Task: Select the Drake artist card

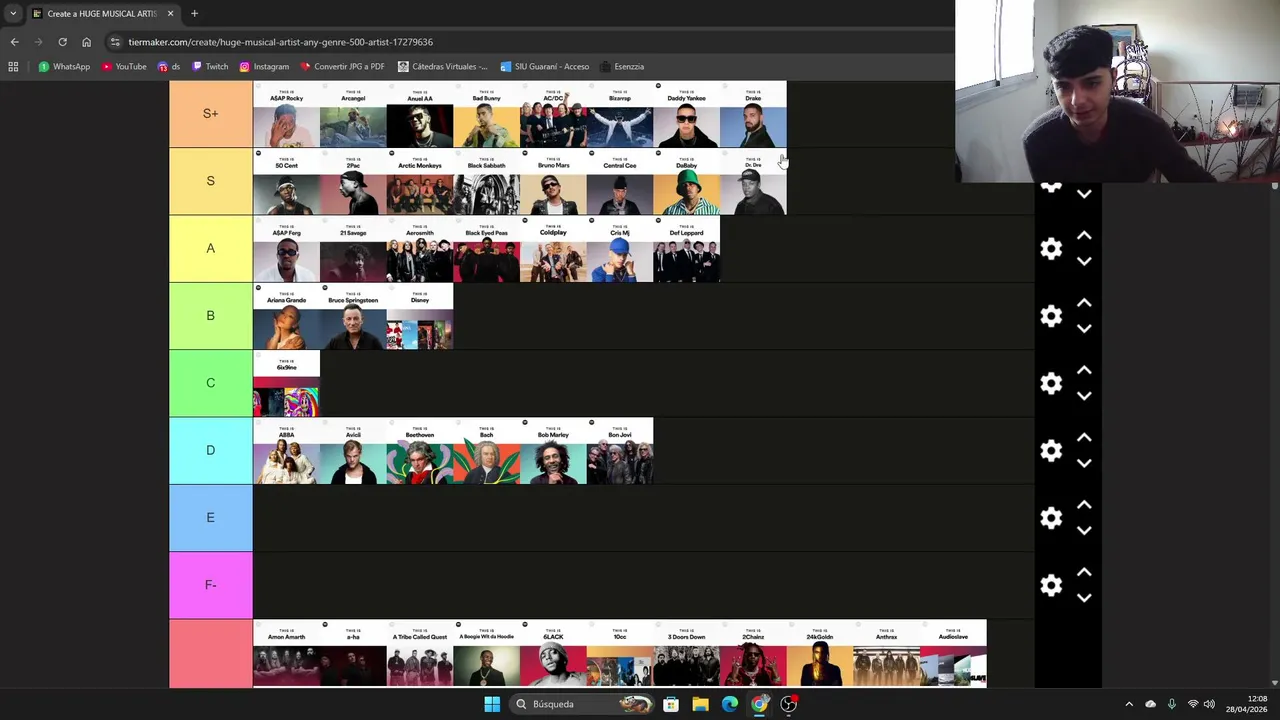Action: click(753, 114)
